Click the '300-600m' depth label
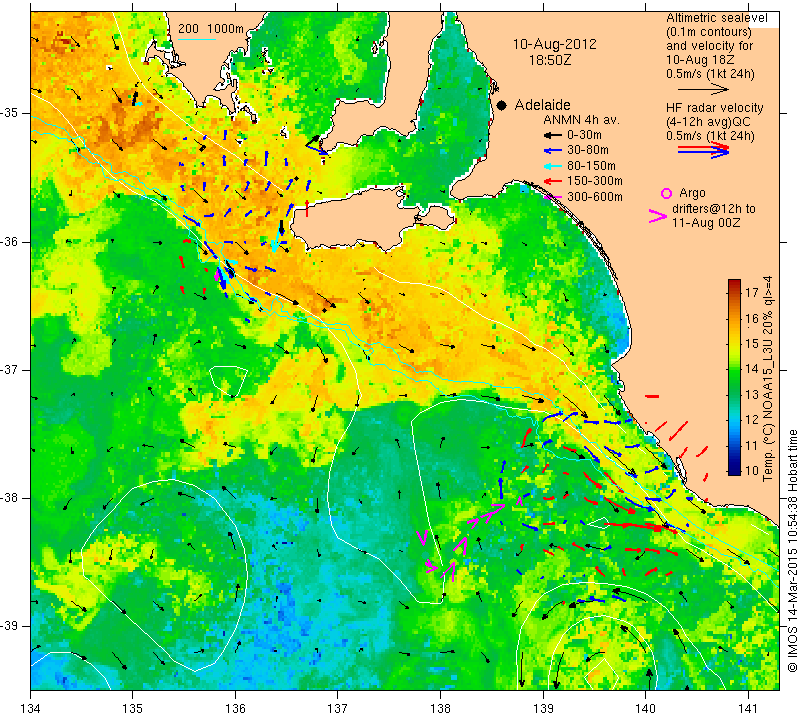This screenshot has height=720, width=800. 595,196
